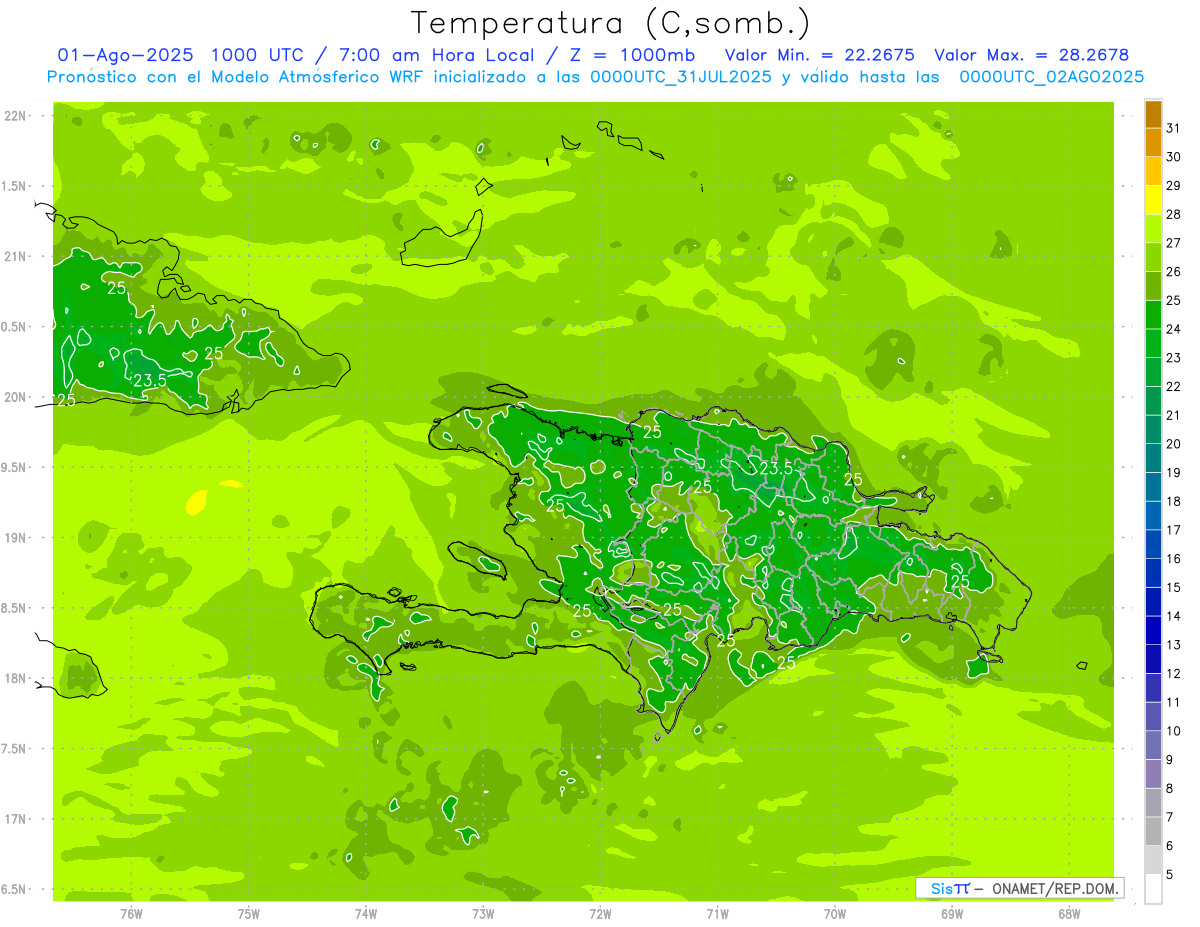
Task: Click the title "Temperatura (C,somb.)"
Action: point(611,23)
